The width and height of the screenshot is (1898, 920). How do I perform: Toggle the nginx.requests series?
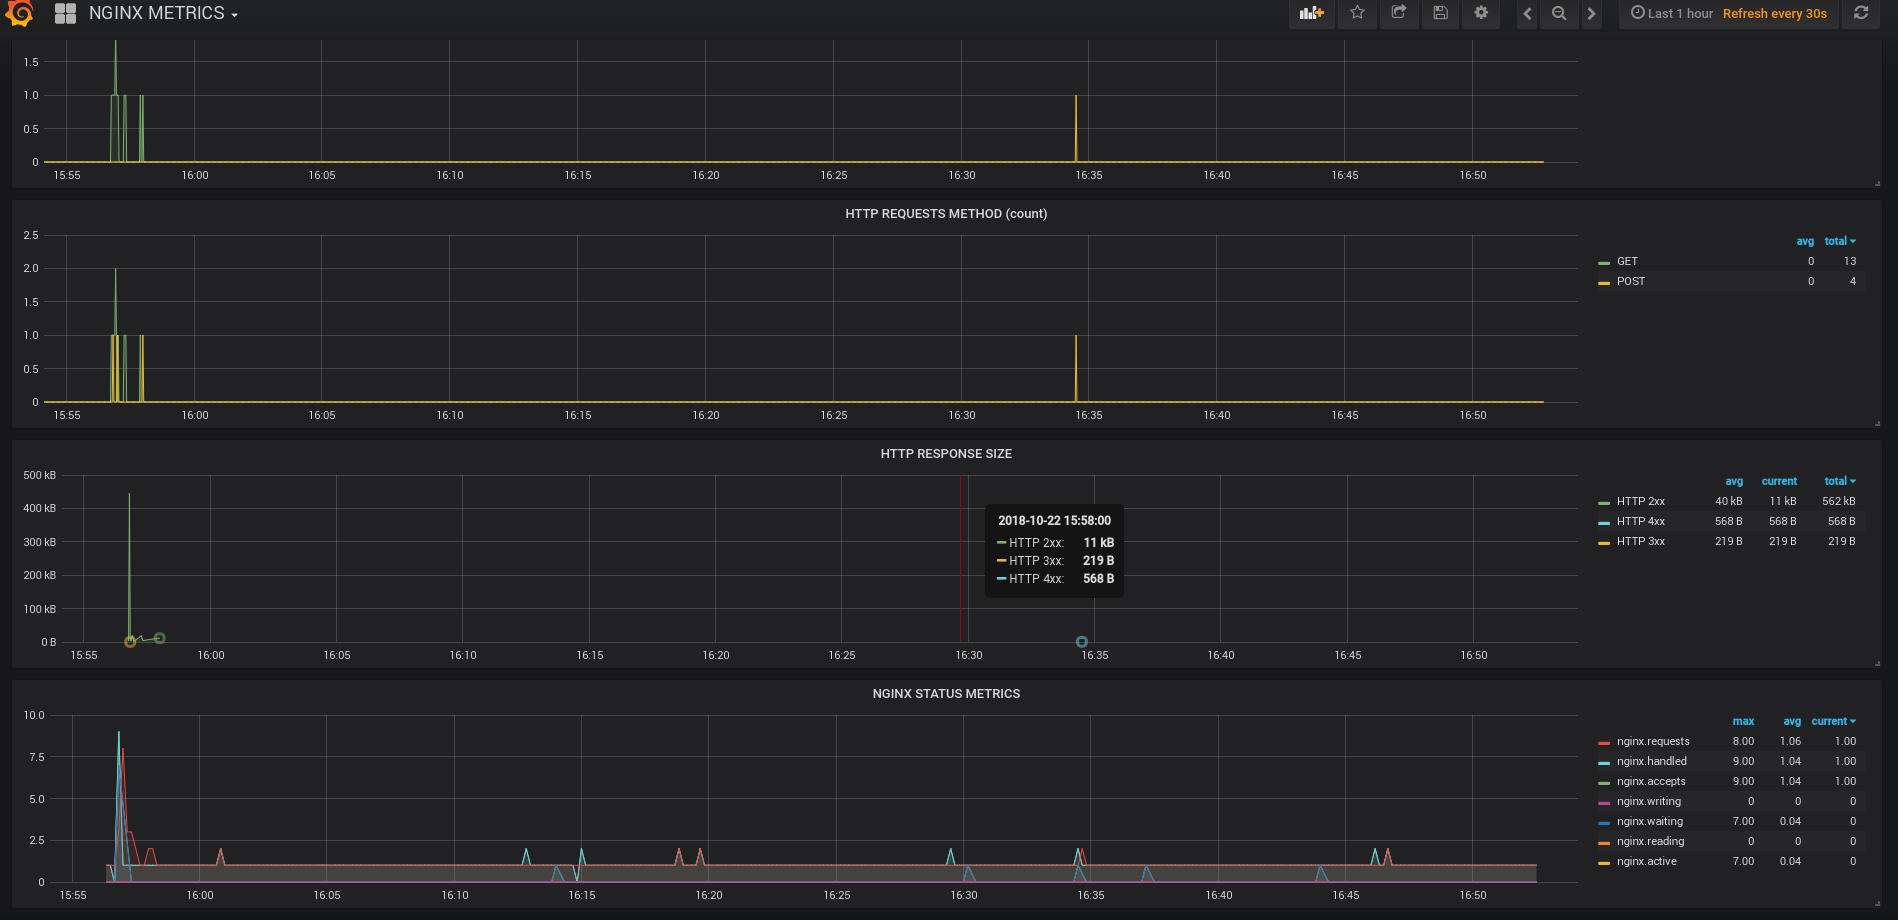pyautogui.click(x=1653, y=741)
